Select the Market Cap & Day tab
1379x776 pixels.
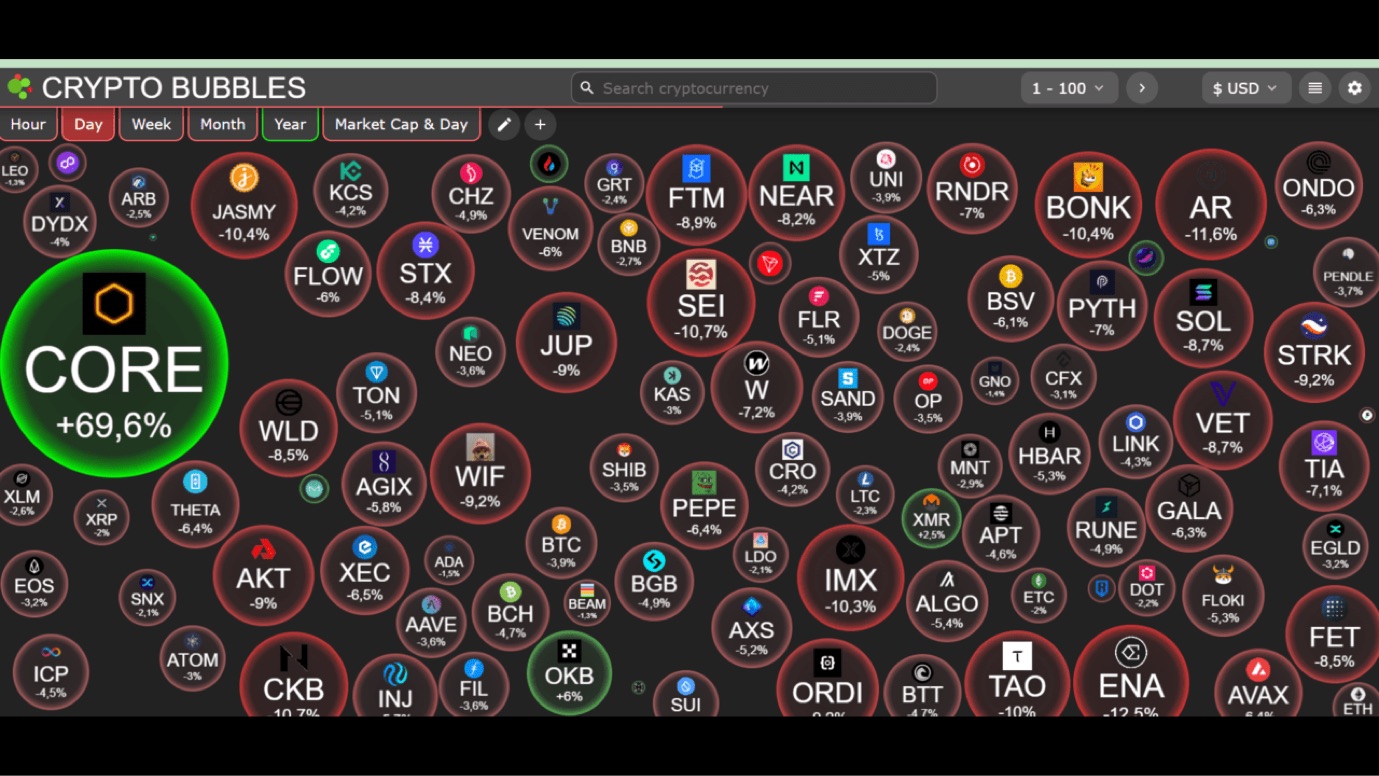(x=401, y=124)
